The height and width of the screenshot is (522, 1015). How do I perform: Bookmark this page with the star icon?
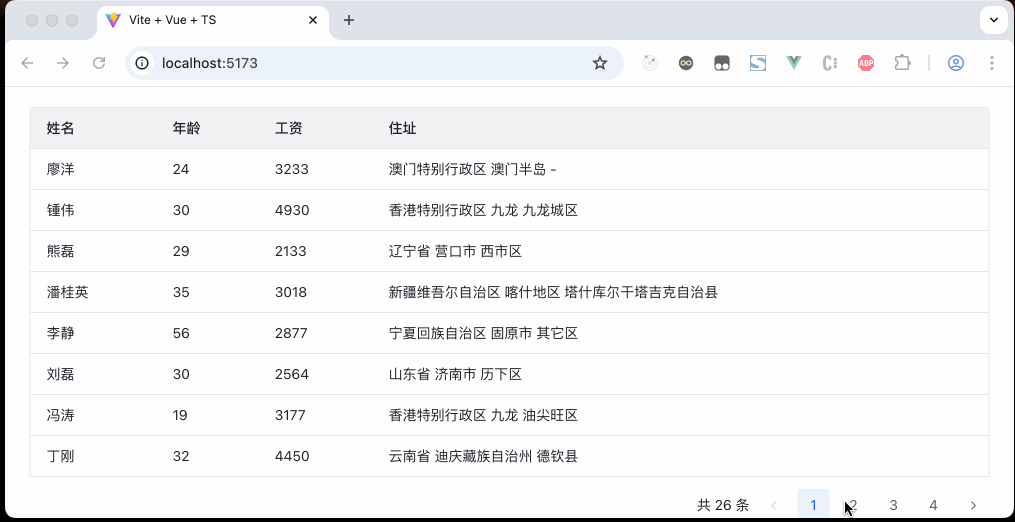(600, 63)
